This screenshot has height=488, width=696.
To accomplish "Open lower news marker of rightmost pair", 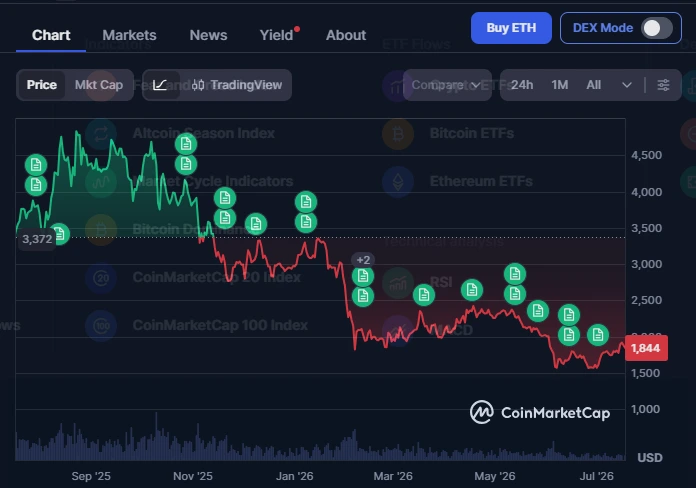I will pyautogui.click(x=569, y=335).
